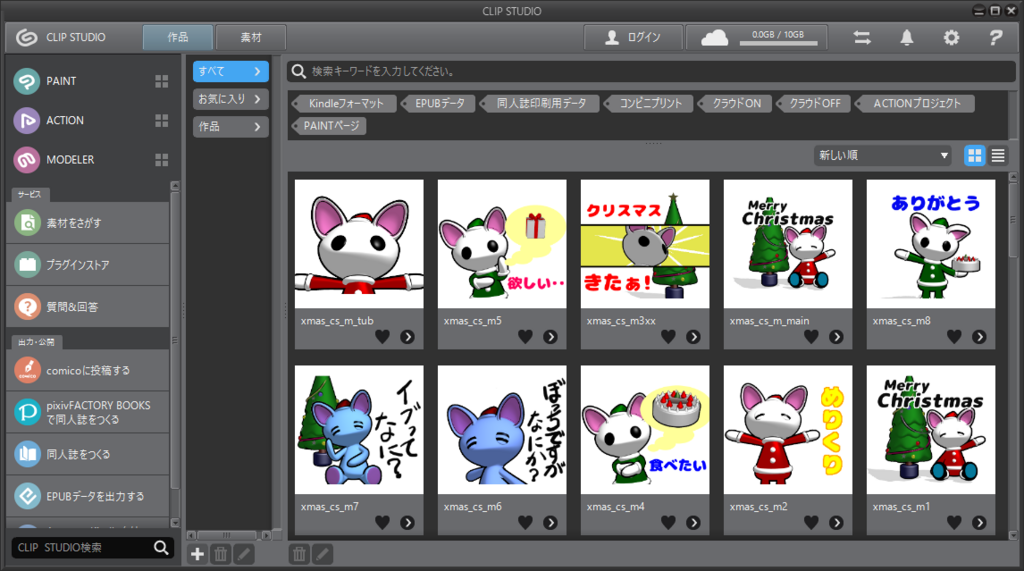Viewport: 1024px width, 571px height.
Task: Open 素材をさがす material search service
Action: (88, 223)
